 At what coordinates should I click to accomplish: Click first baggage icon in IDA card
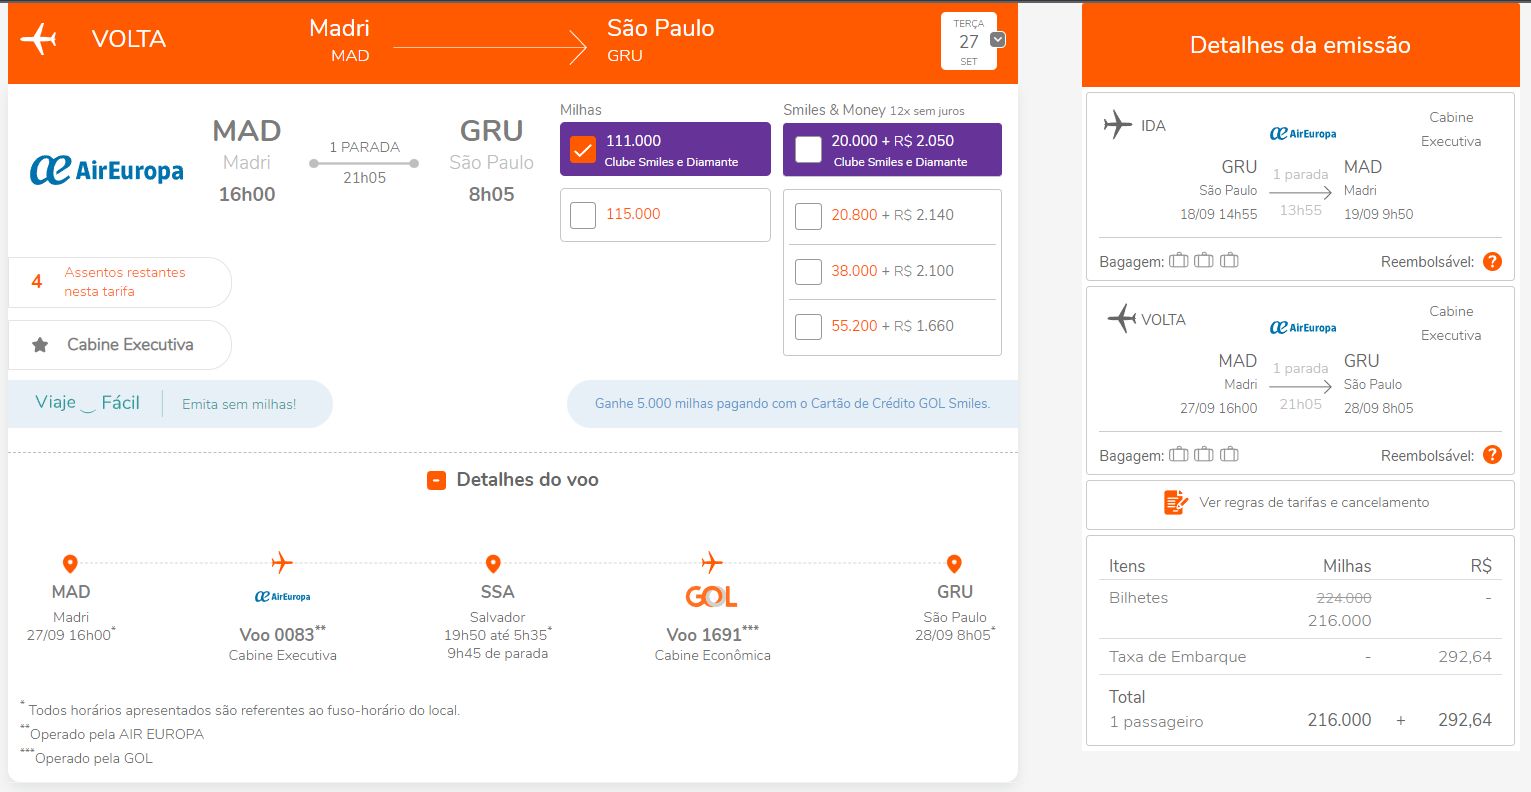1179,261
